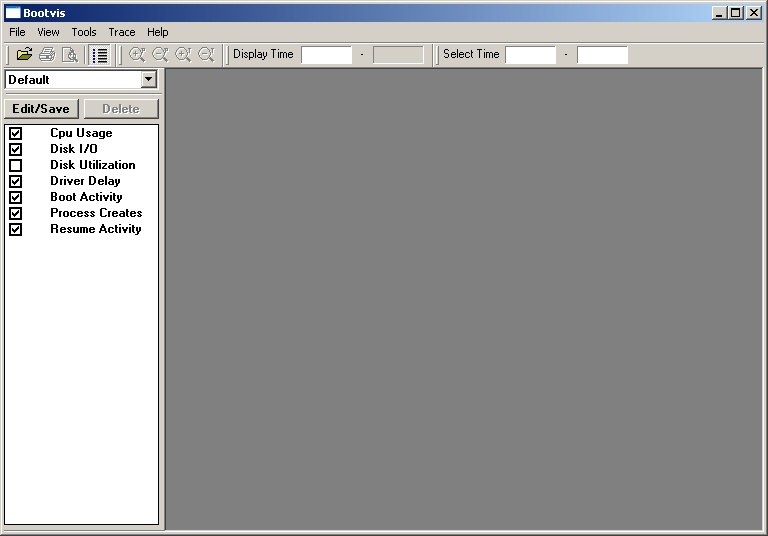768x536 pixels.
Task: Click the last zoom-out magnifier icon
Action: click(x=206, y=54)
